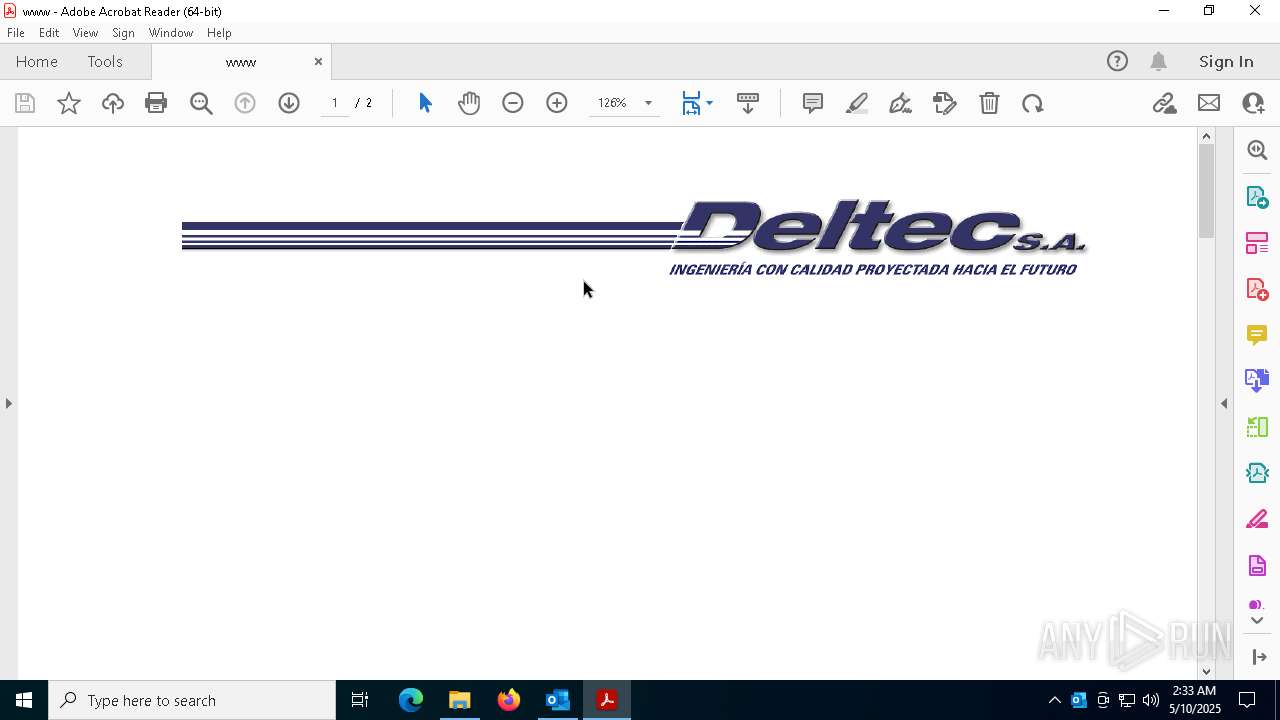
Task: Zoom in with the plus button
Action: click(x=557, y=103)
